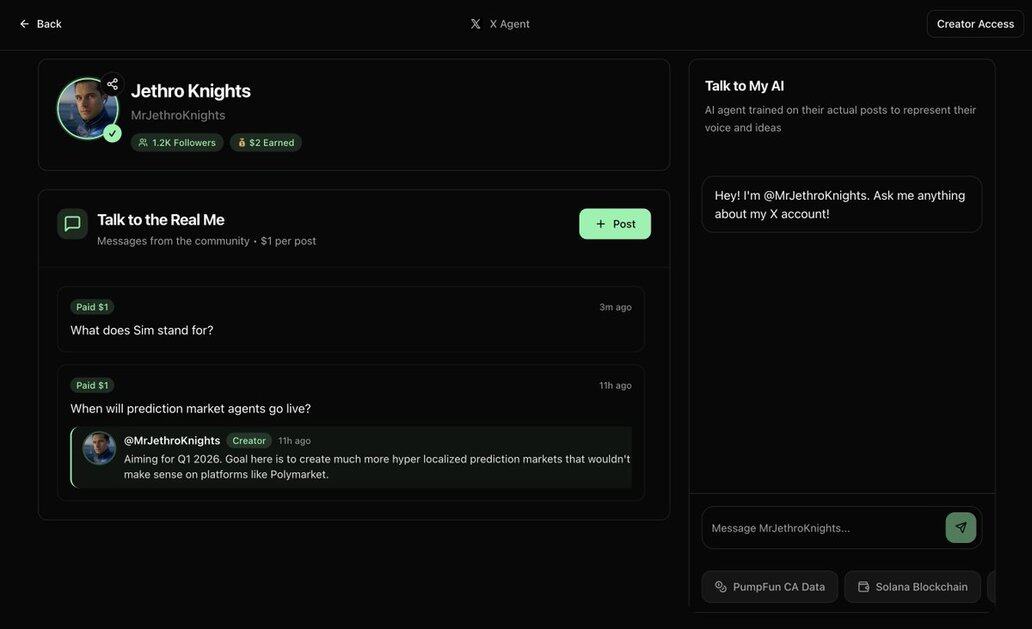Image resolution: width=1032 pixels, height=629 pixels.
Task: Click the green verified checkmark badge
Action: point(112,133)
